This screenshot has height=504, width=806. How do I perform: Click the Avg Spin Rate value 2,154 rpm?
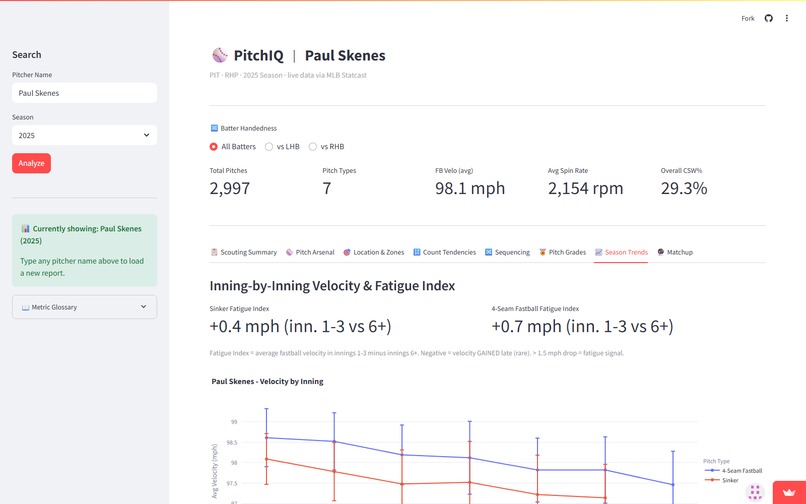[585, 188]
